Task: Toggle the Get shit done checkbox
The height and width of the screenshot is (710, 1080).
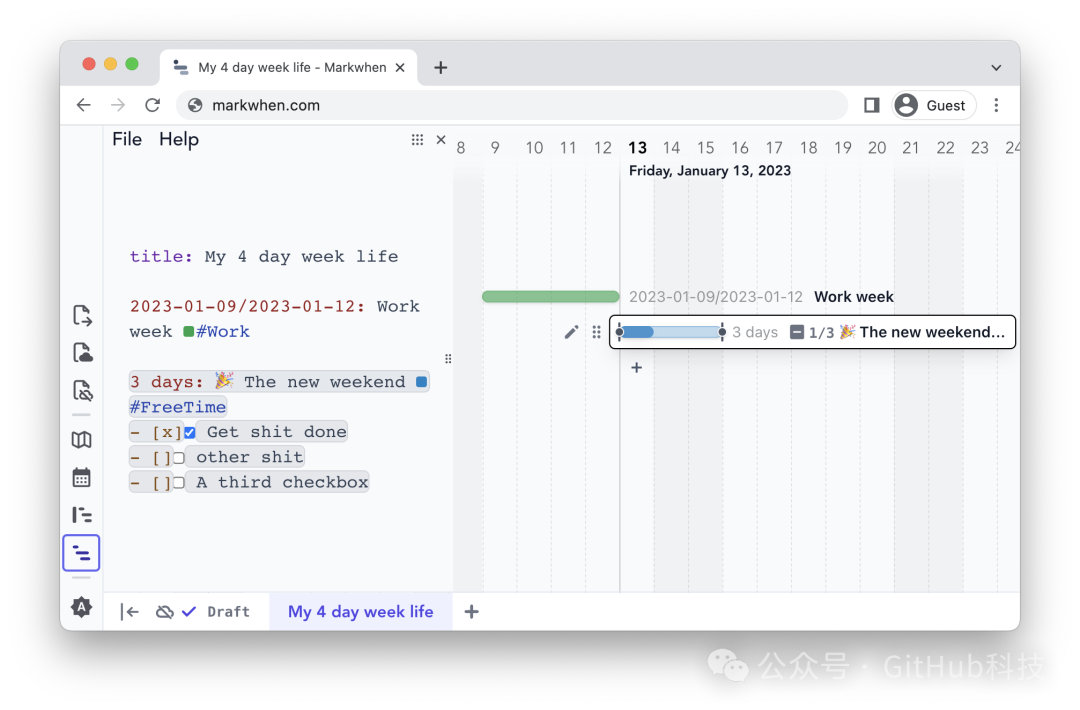Action: pyautogui.click(x=189, y=432)
